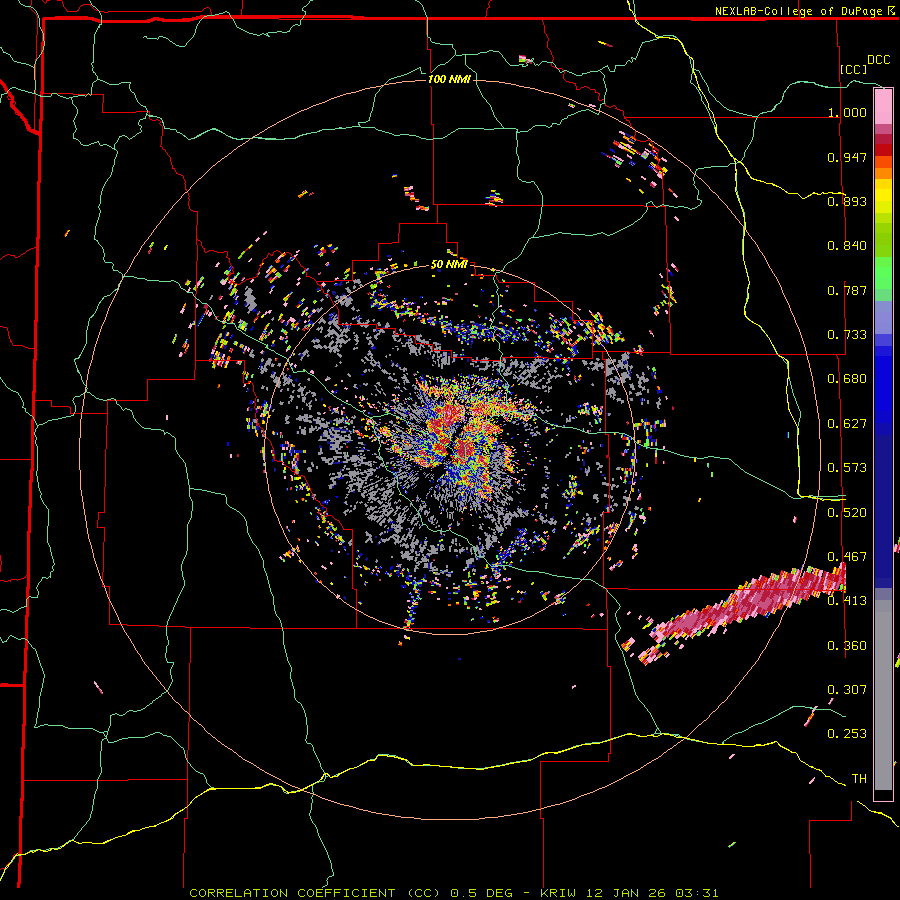This screenshot has height=900, width=900.
Task: Select the 0.467 scale value
Action: click(847, 557)
